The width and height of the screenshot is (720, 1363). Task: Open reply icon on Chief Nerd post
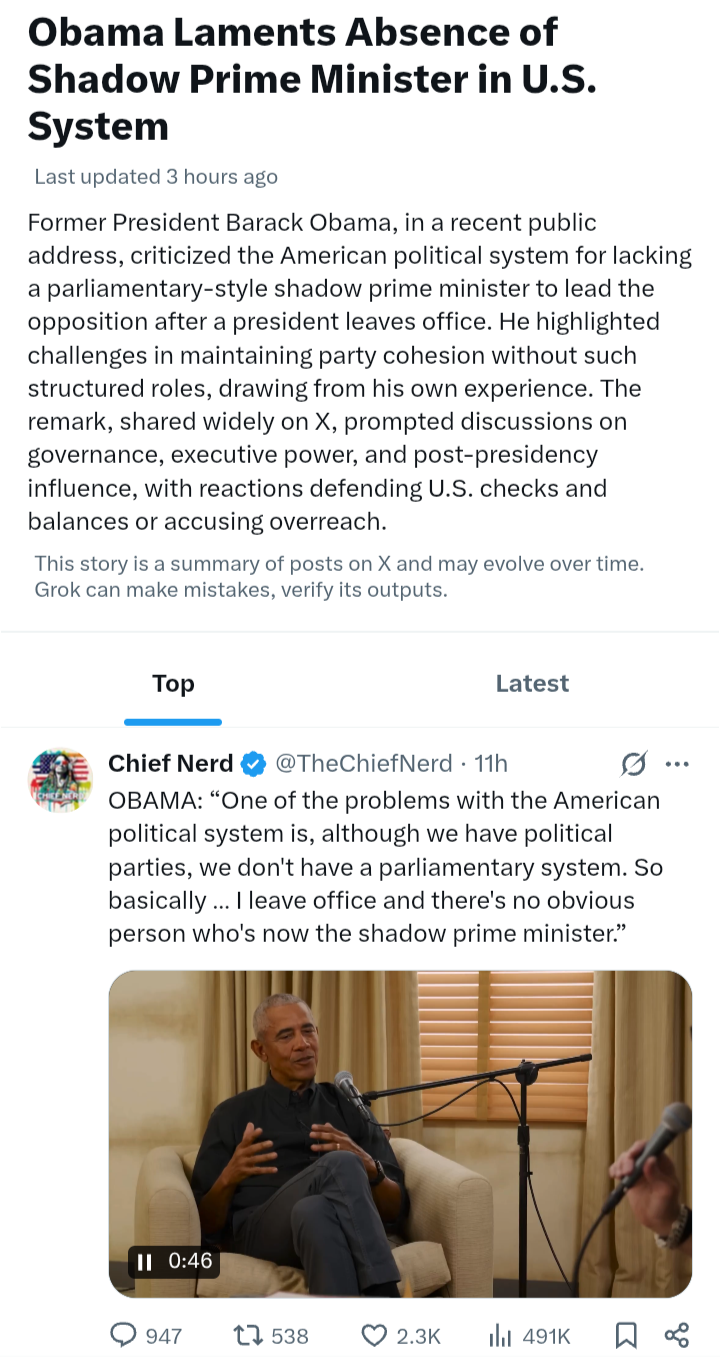coord(123,1335)
